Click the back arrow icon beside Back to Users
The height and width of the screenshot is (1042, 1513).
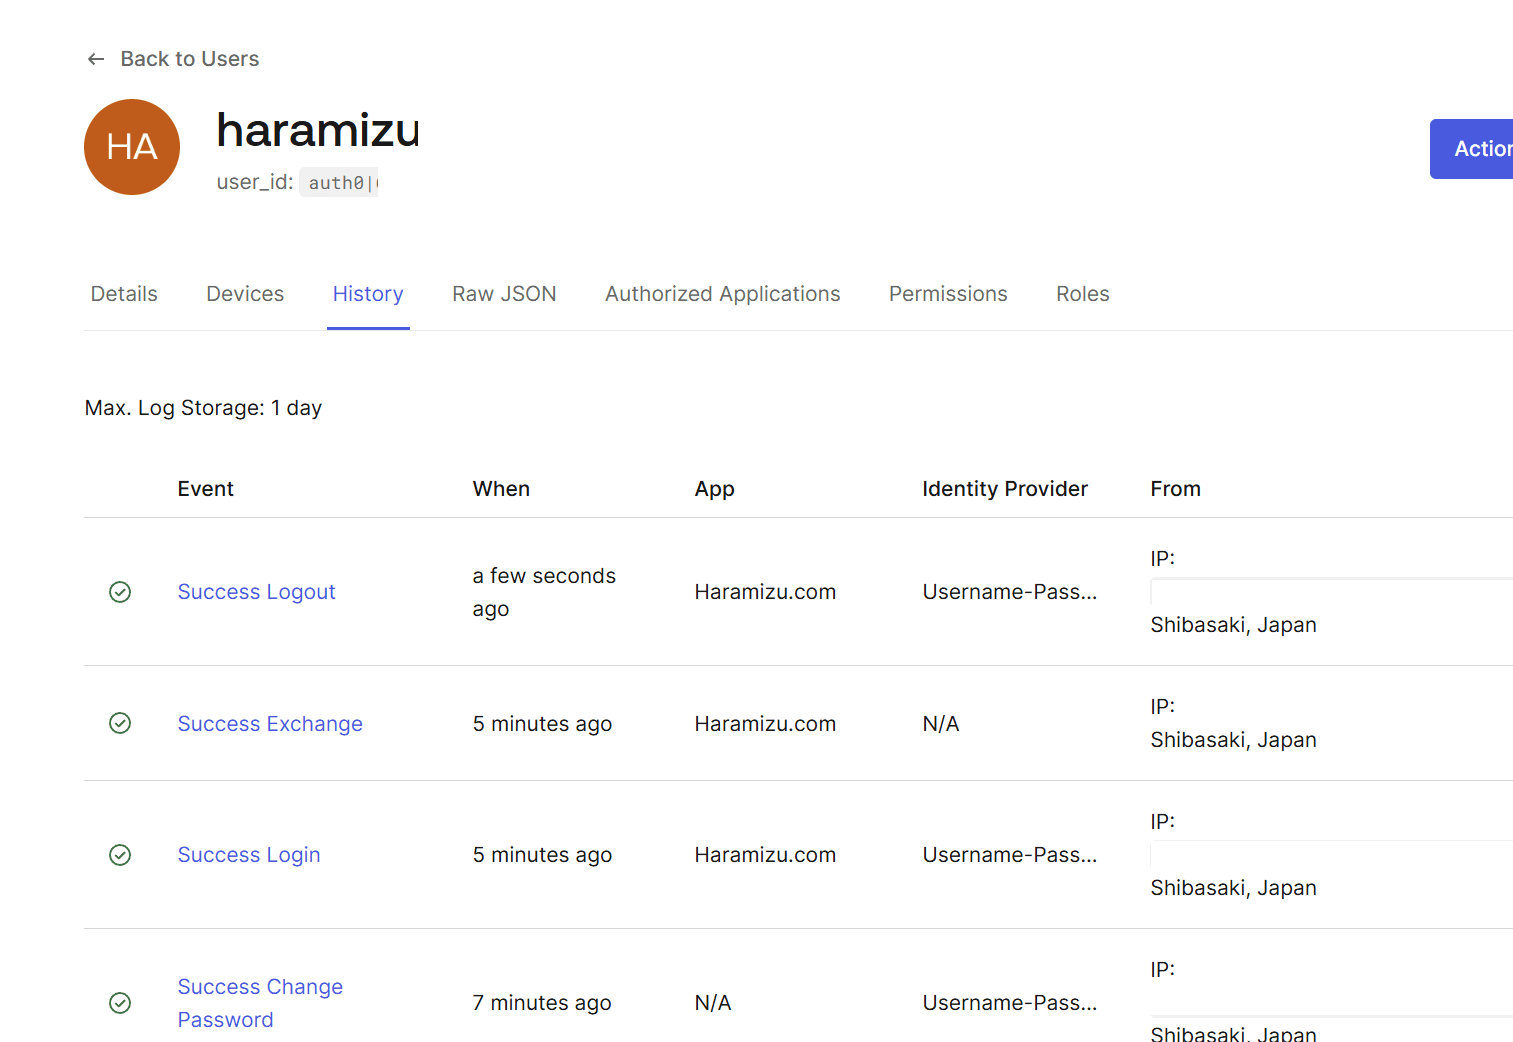coord(96,59)
